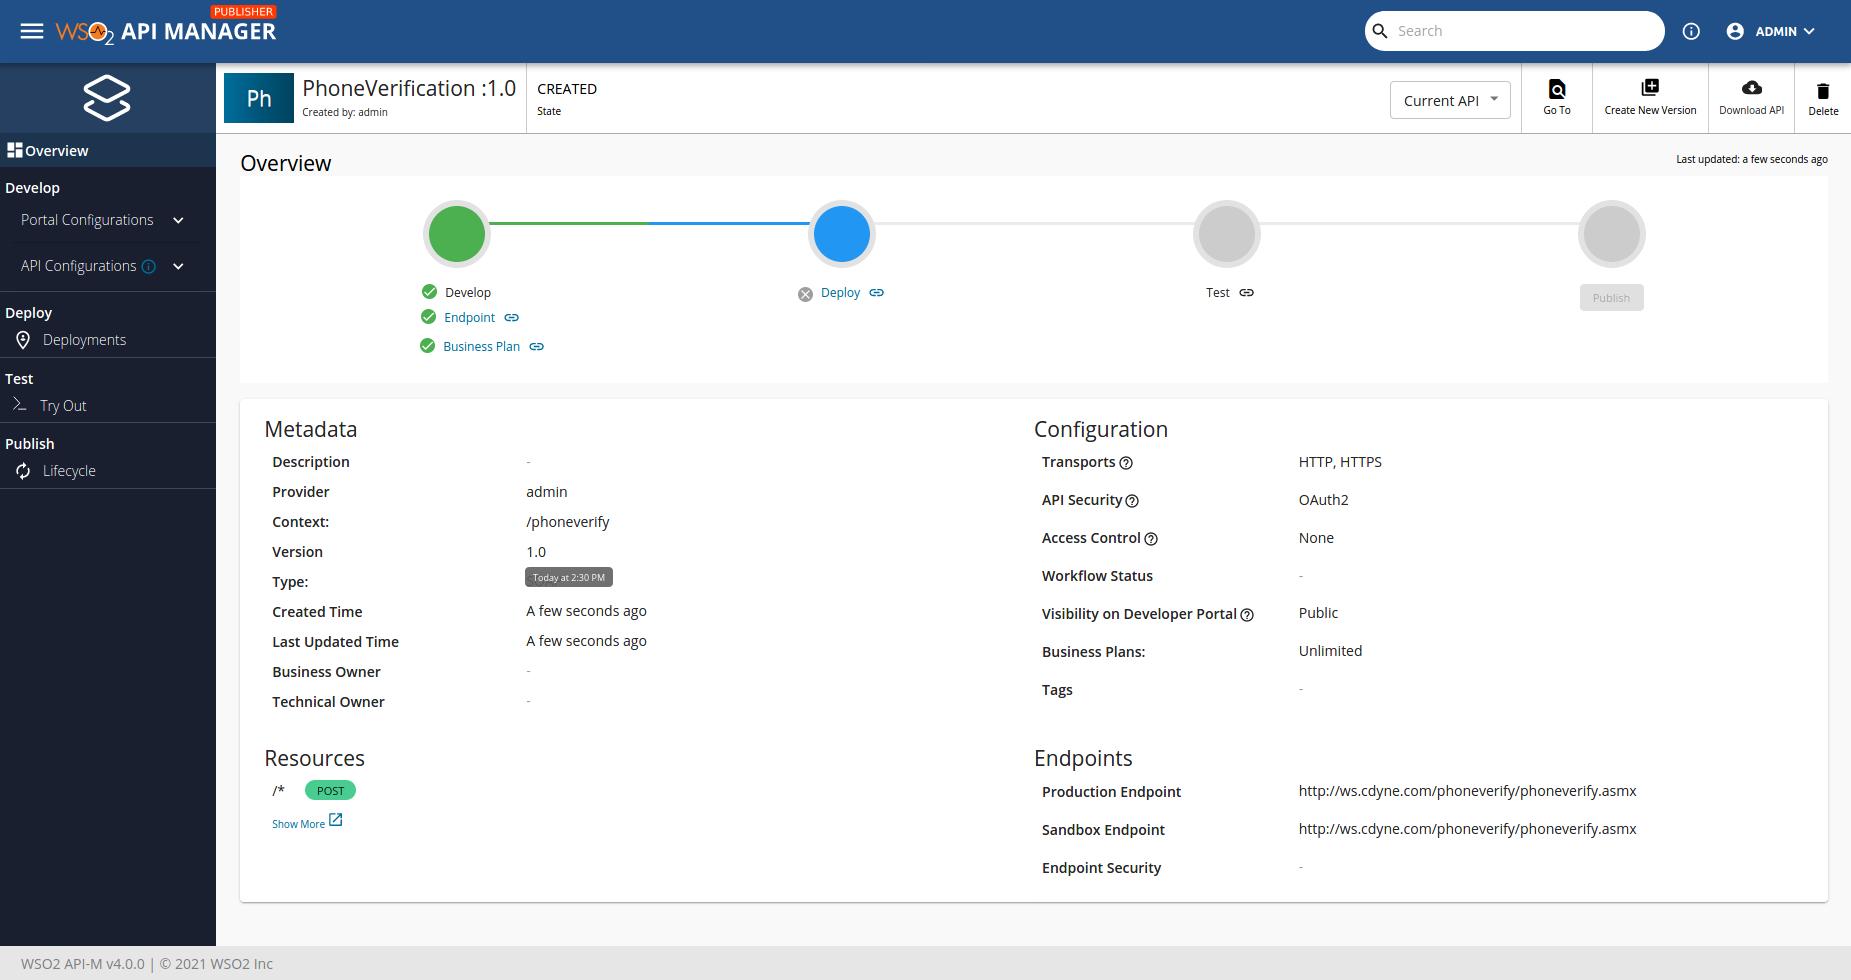Click inside the Search field
The height and width of the screenshot is (980, 1851).
tap(1513, 31)
